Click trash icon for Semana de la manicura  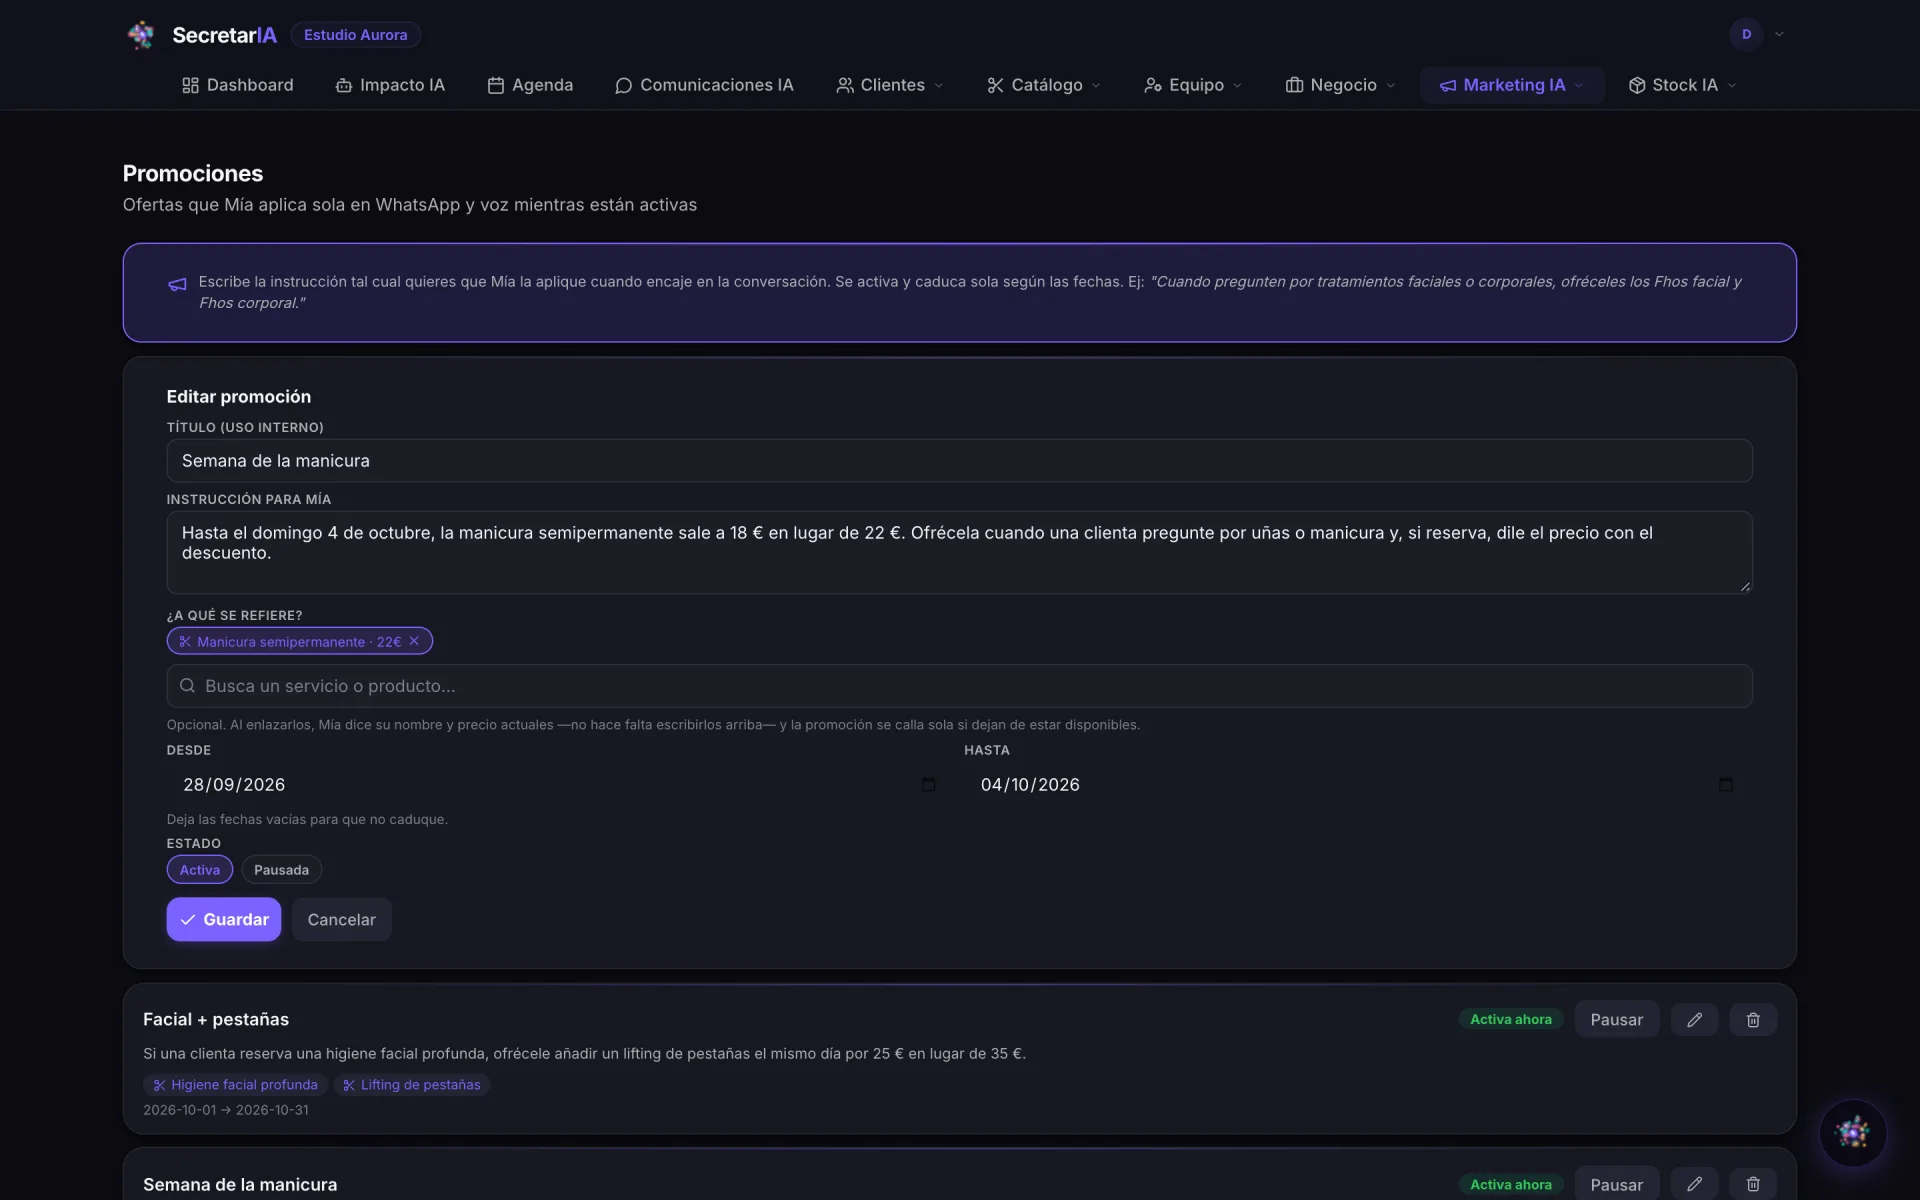pyautogui.click(x=1753, y=1184)
